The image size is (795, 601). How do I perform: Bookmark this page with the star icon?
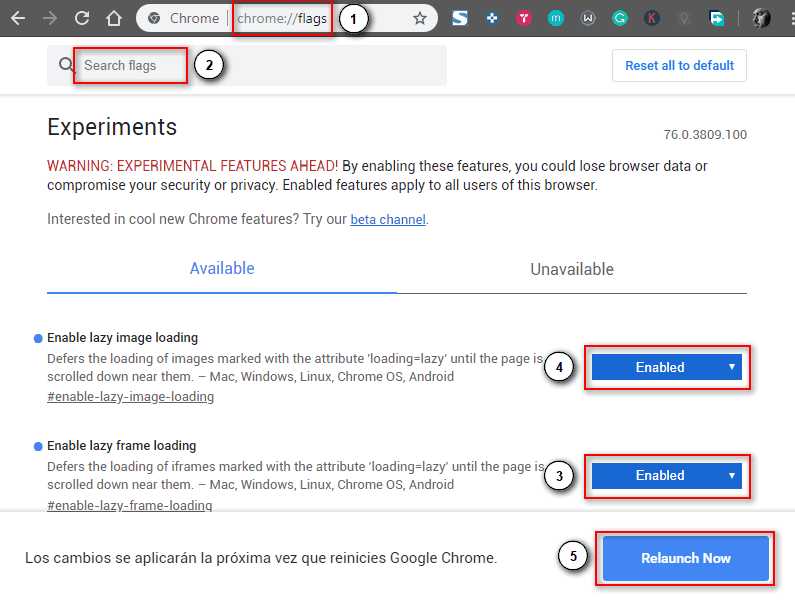point(420,19)
